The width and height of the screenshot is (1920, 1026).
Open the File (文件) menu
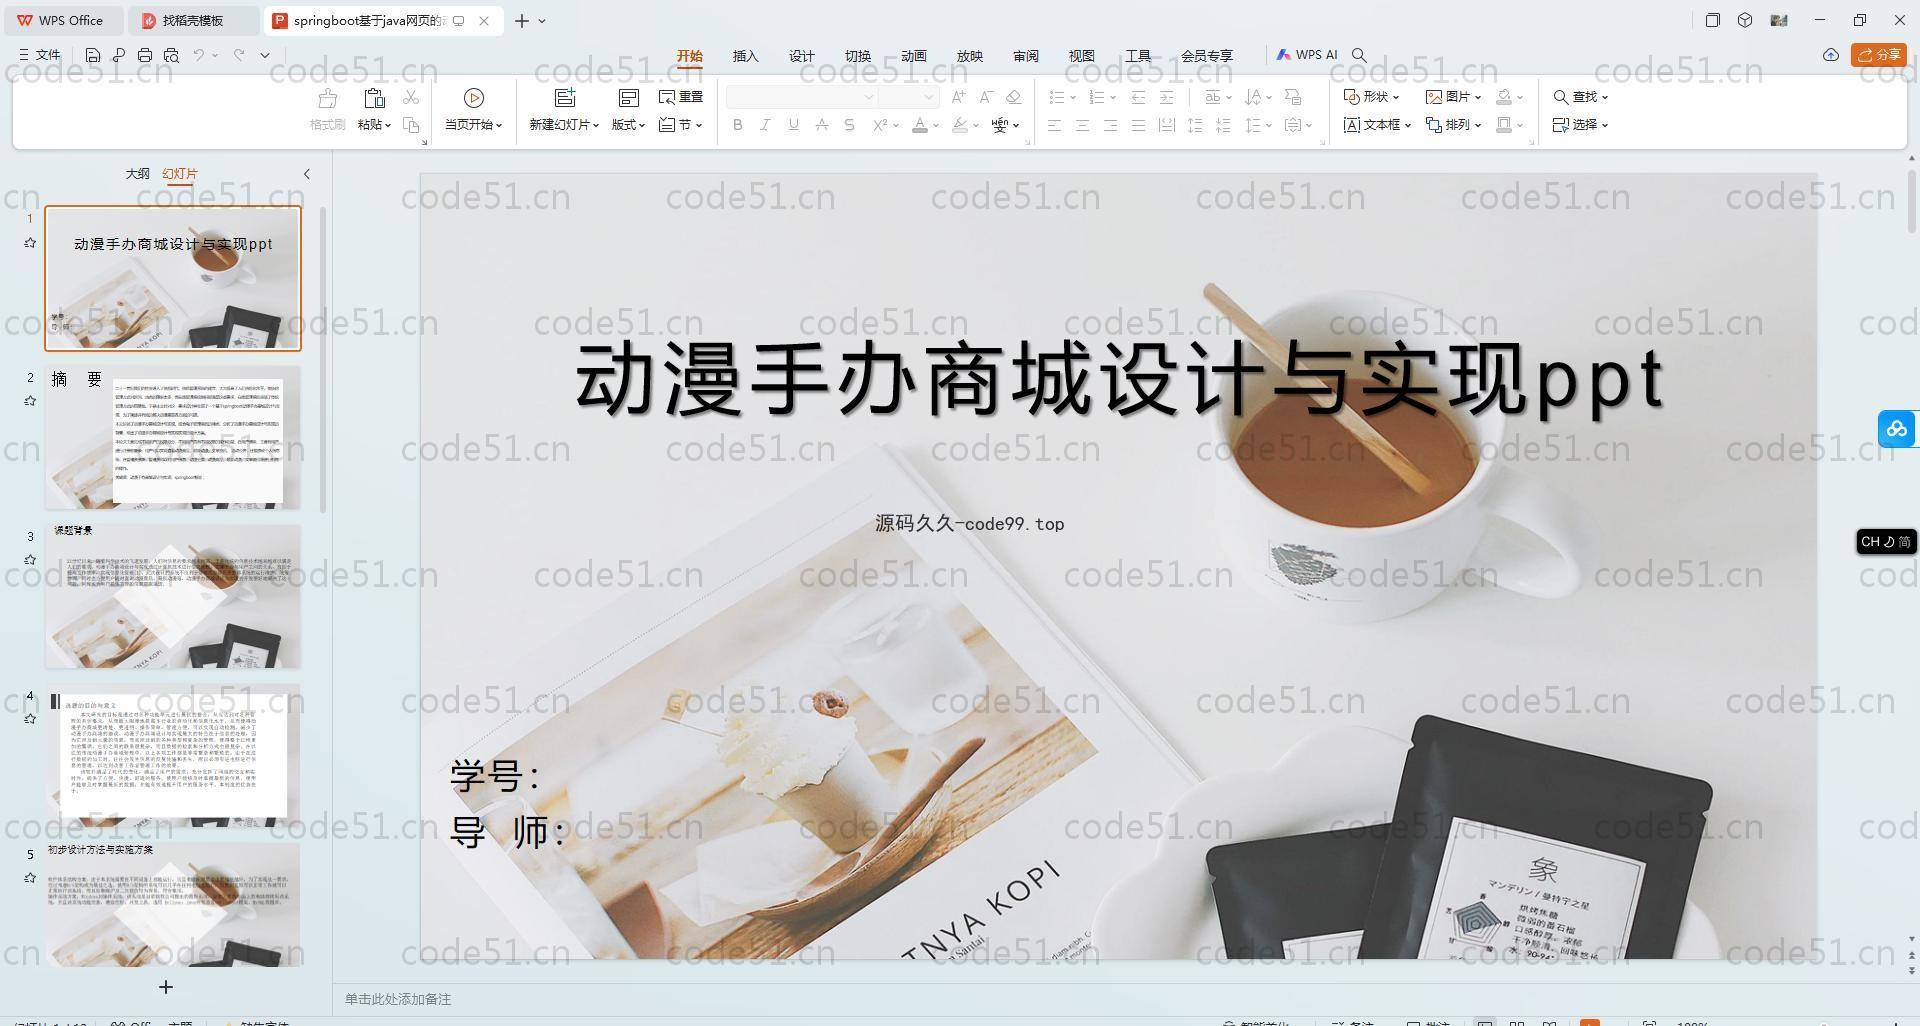[x=40, y=55]
